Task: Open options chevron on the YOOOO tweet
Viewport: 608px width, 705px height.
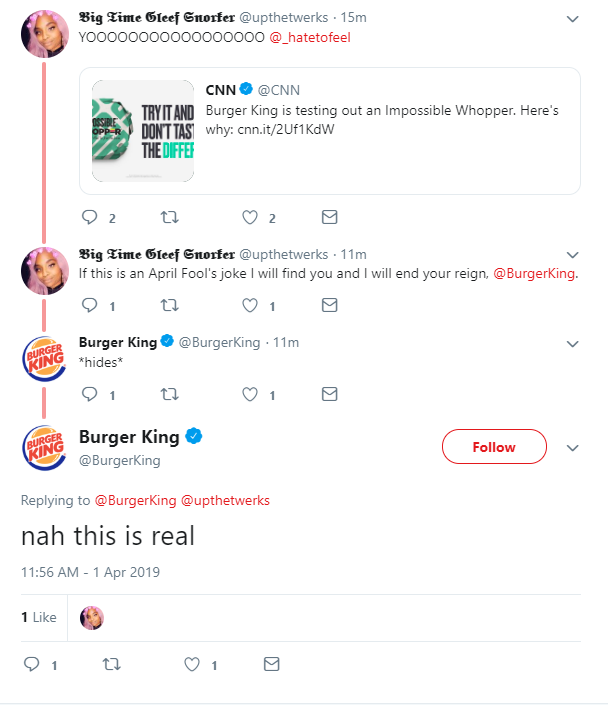Action: 572,19
